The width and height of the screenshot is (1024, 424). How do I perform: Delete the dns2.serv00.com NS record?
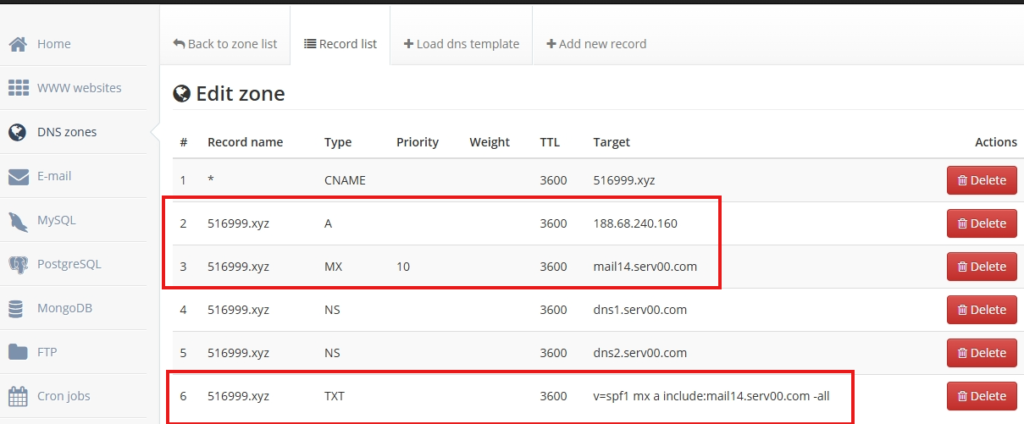tap(981, 353)
